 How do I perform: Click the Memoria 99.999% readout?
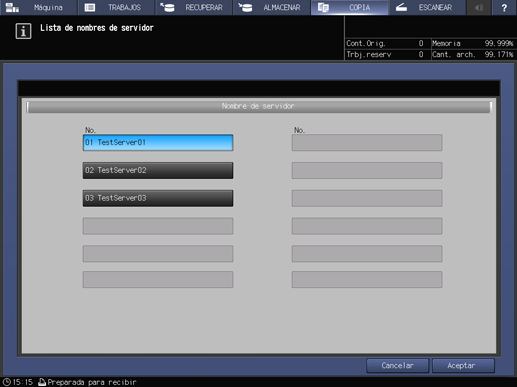[x=473, y=43]
